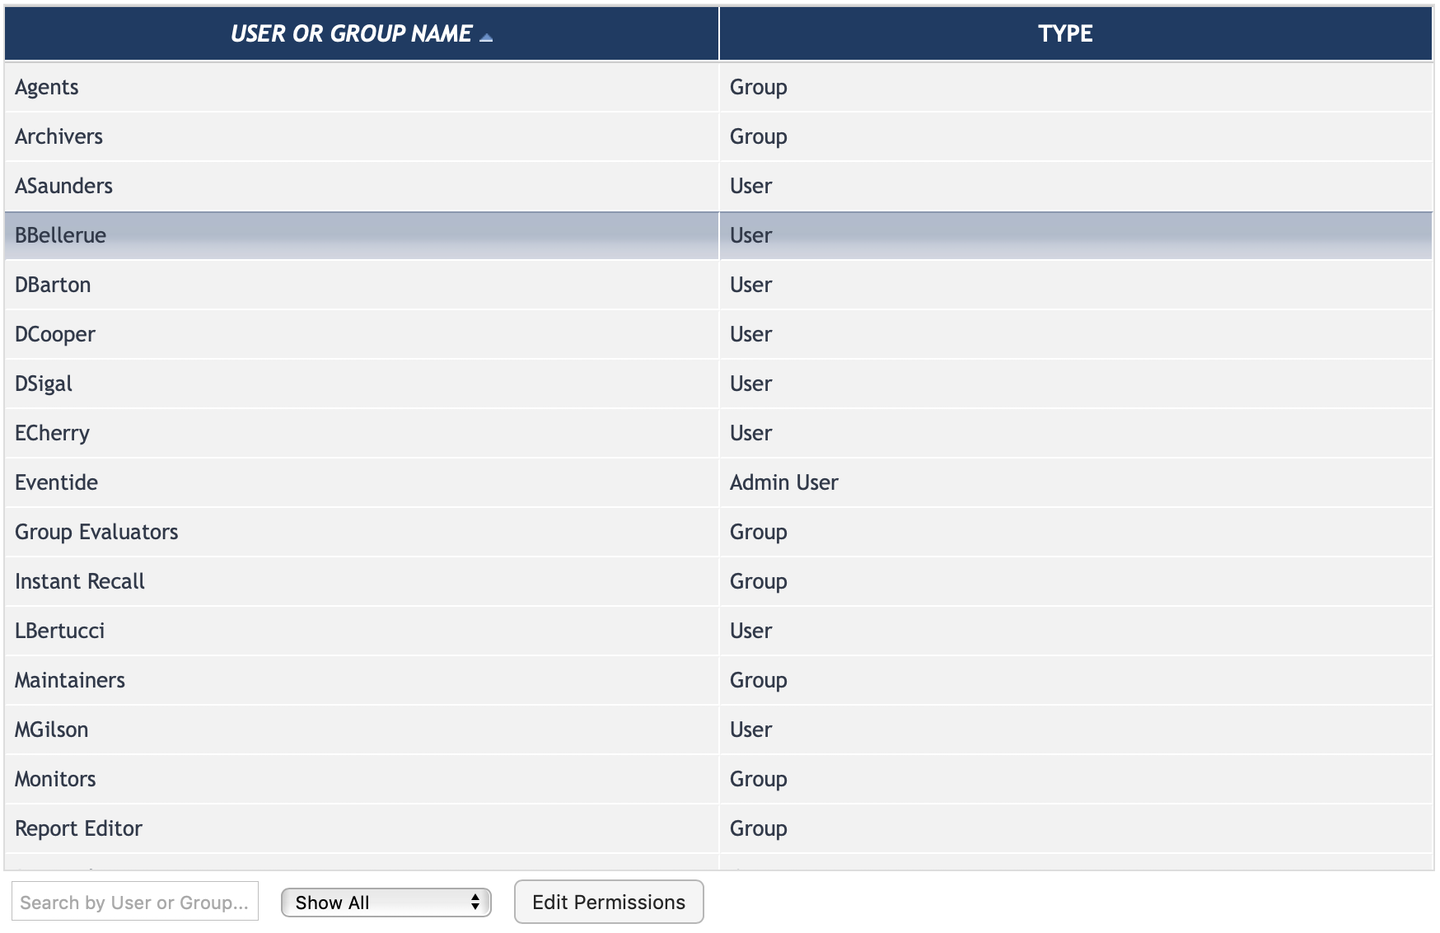Select the Maintainers group row
The width and height of the screenshot is (1440, 933).
coord(70,680)
